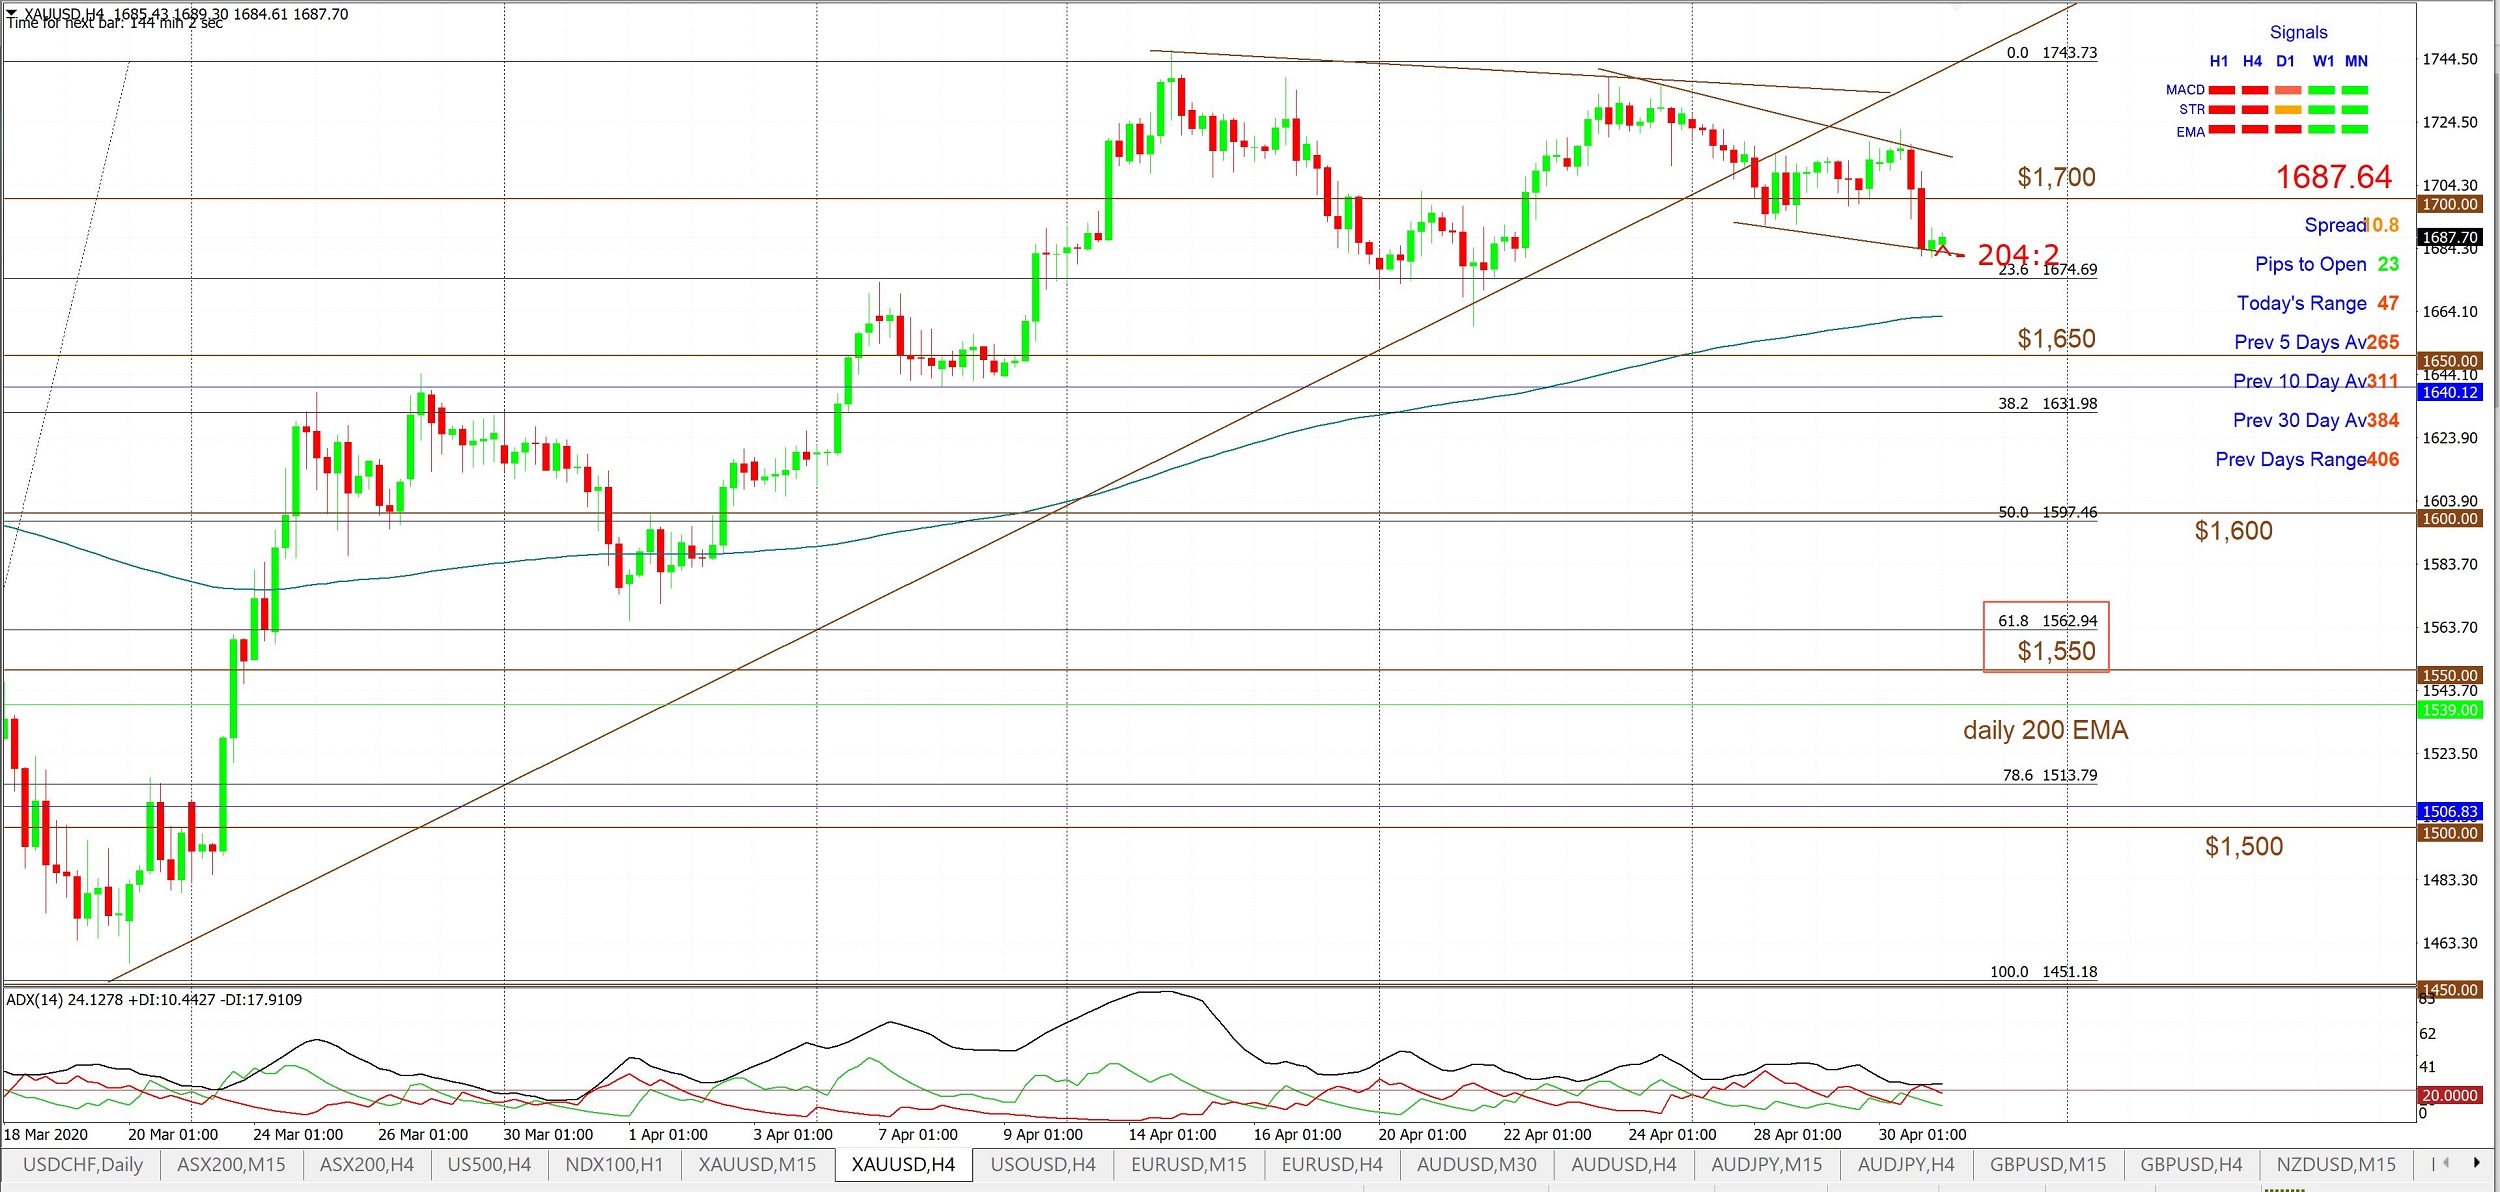Switch to the AUDUSD,M30 tab

point(1476,1164)
